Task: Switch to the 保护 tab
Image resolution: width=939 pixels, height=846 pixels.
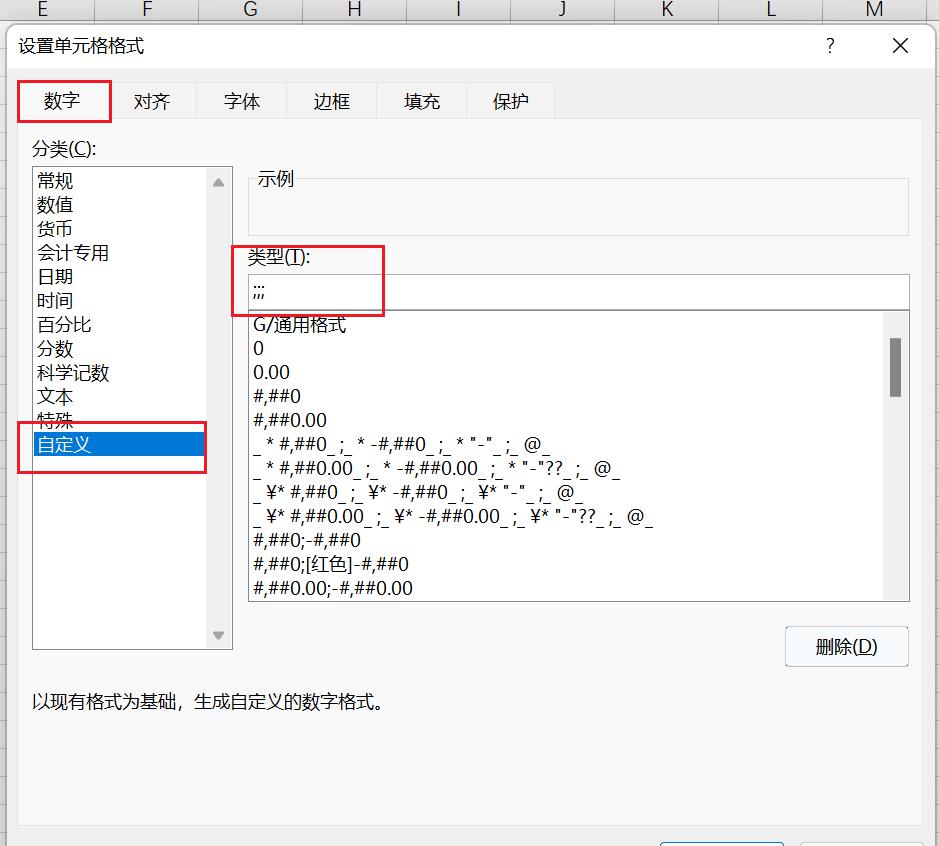Action: tap(511, 101)
